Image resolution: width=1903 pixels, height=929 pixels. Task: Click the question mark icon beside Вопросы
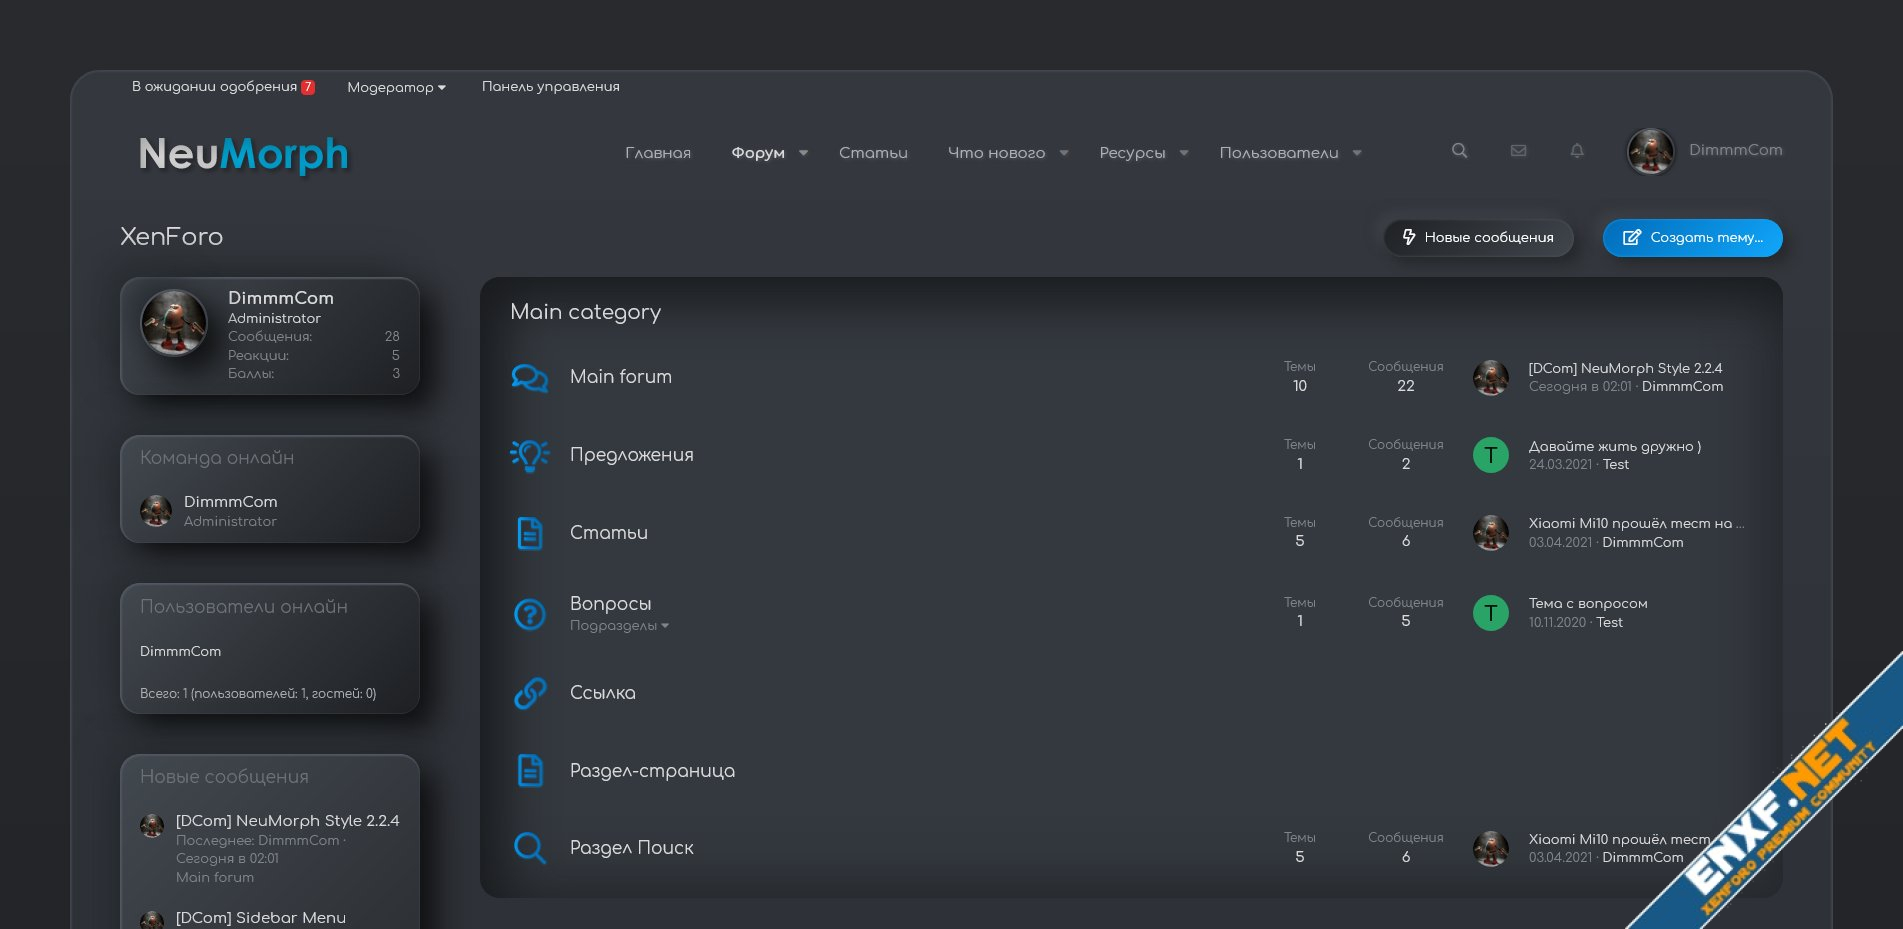tap(529, 613)
